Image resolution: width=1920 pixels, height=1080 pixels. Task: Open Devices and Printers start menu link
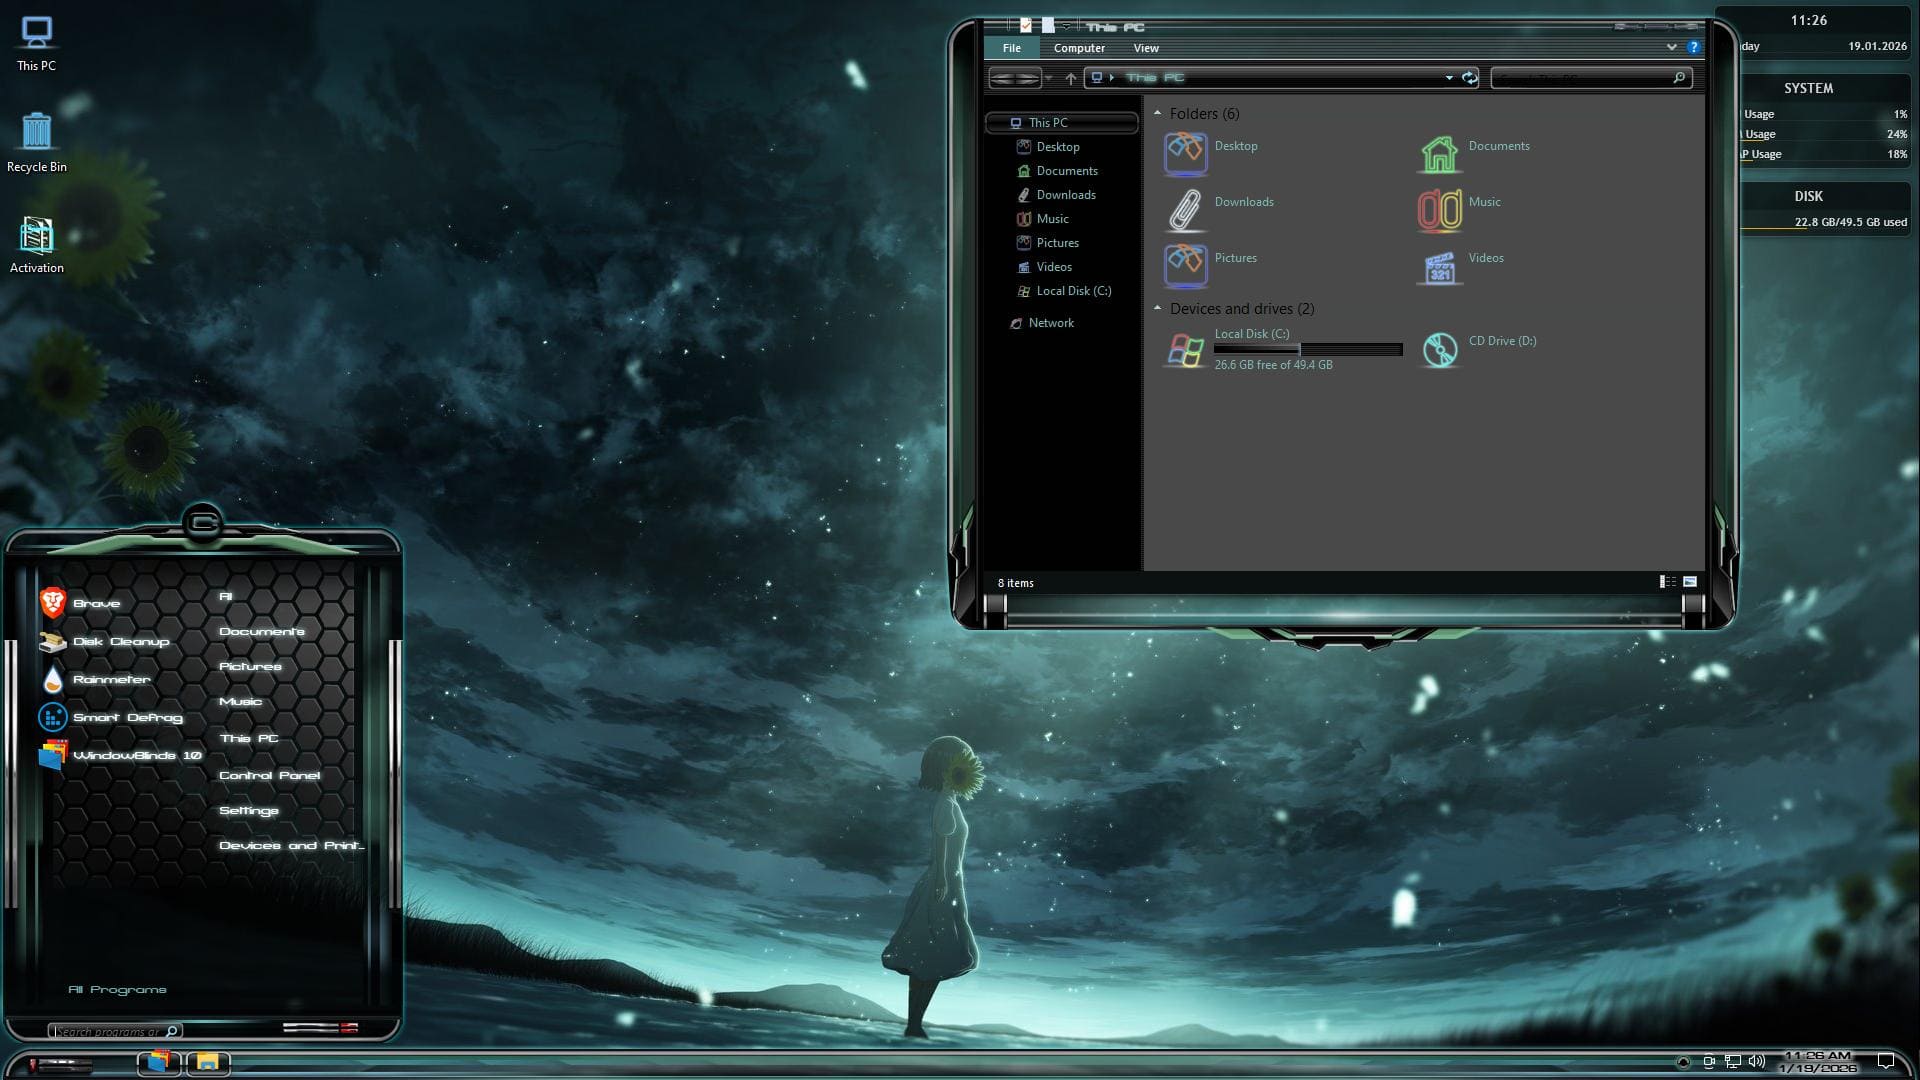[x=291, y=845]
